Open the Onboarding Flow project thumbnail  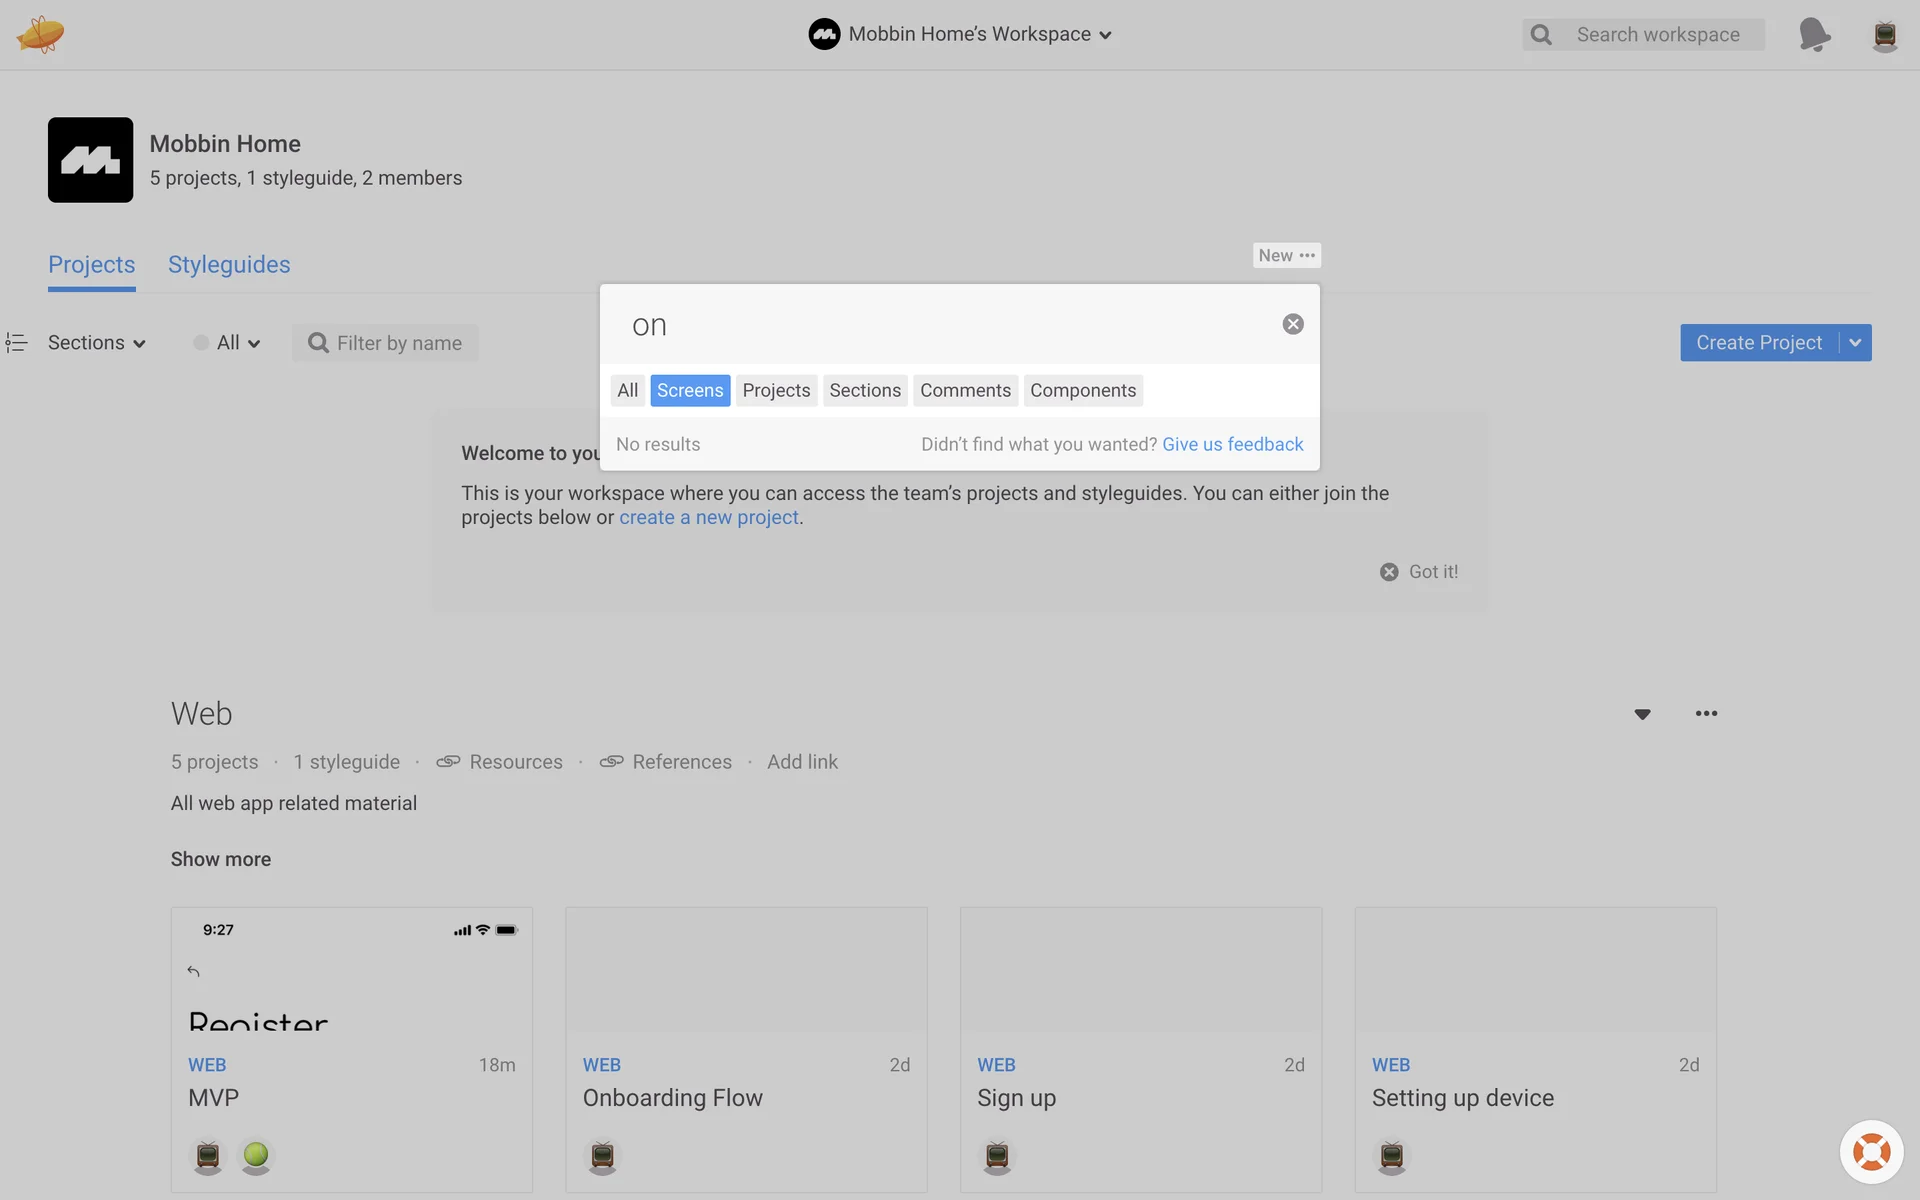click(x=746, y=970)
